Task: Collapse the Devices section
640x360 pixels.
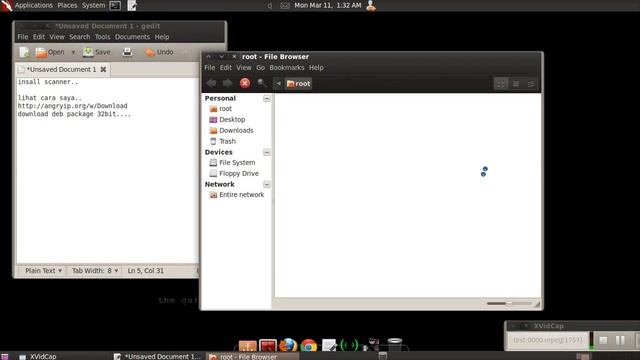Action: 267,152
